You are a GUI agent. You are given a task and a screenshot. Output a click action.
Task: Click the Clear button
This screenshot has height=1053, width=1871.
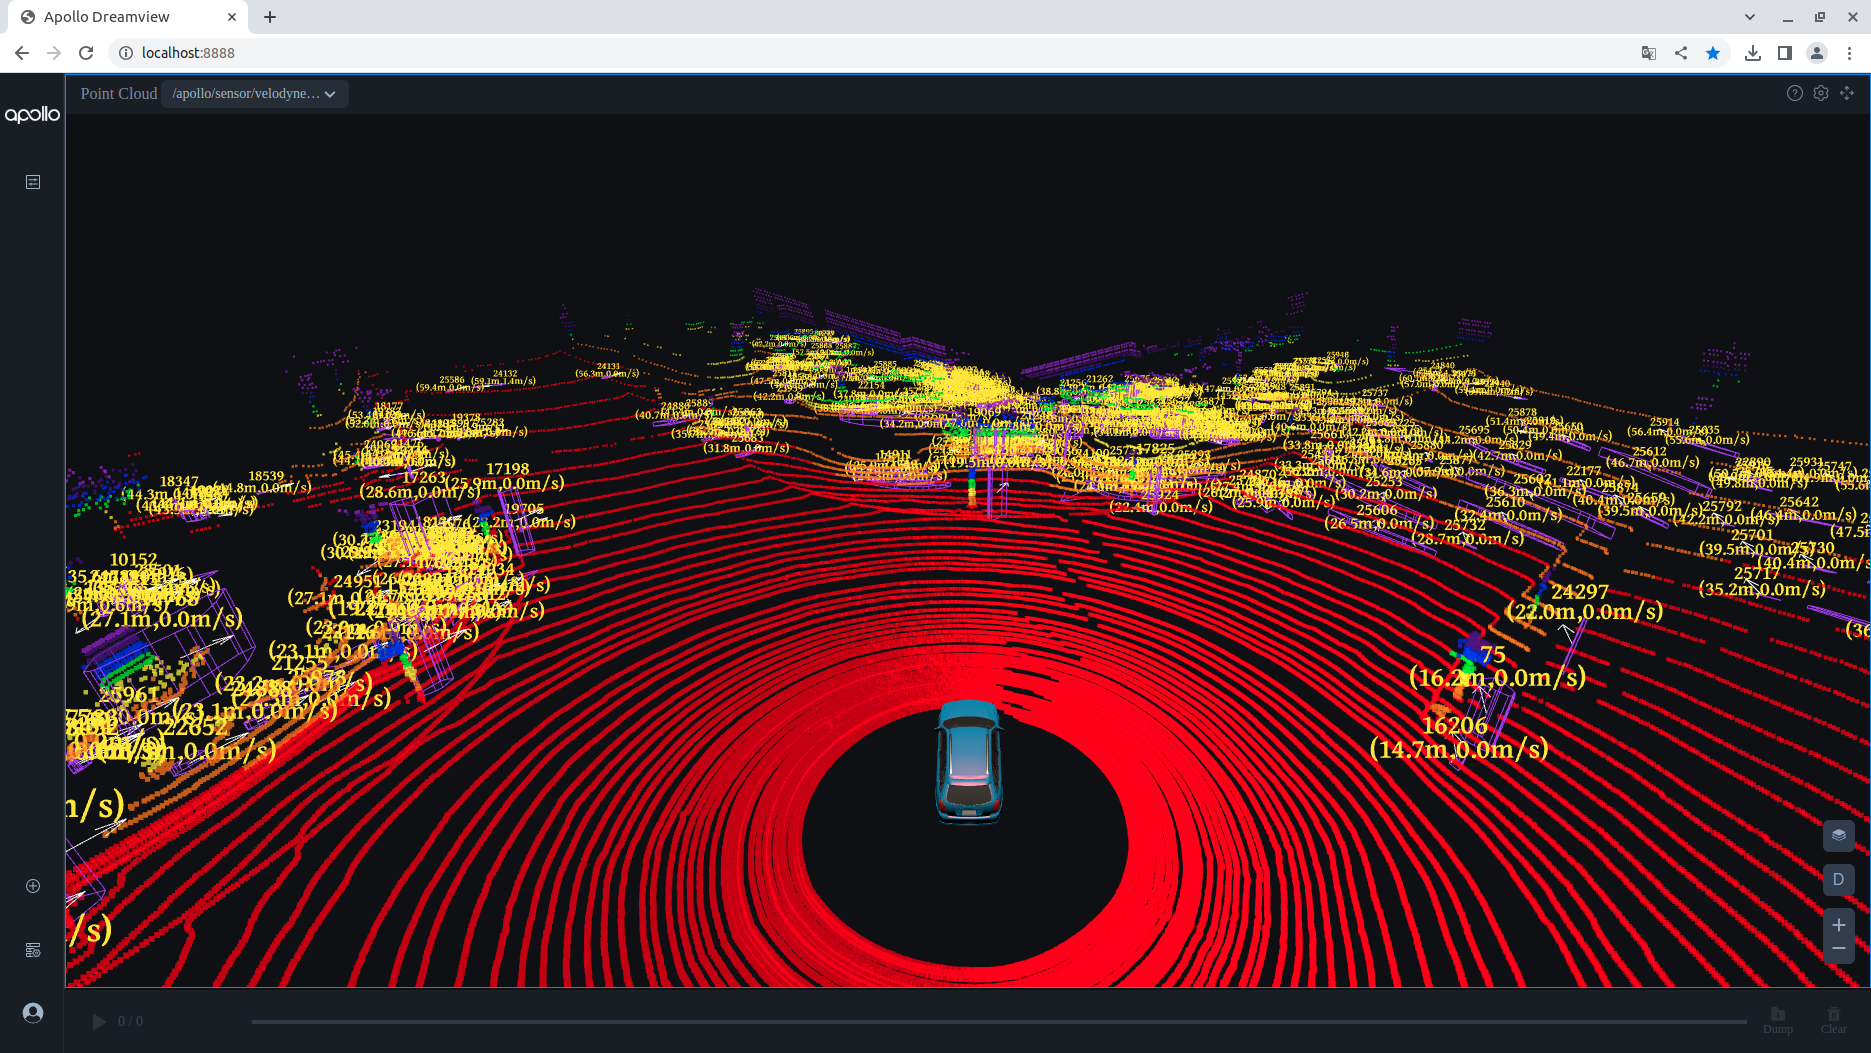coord(1833,1020)
